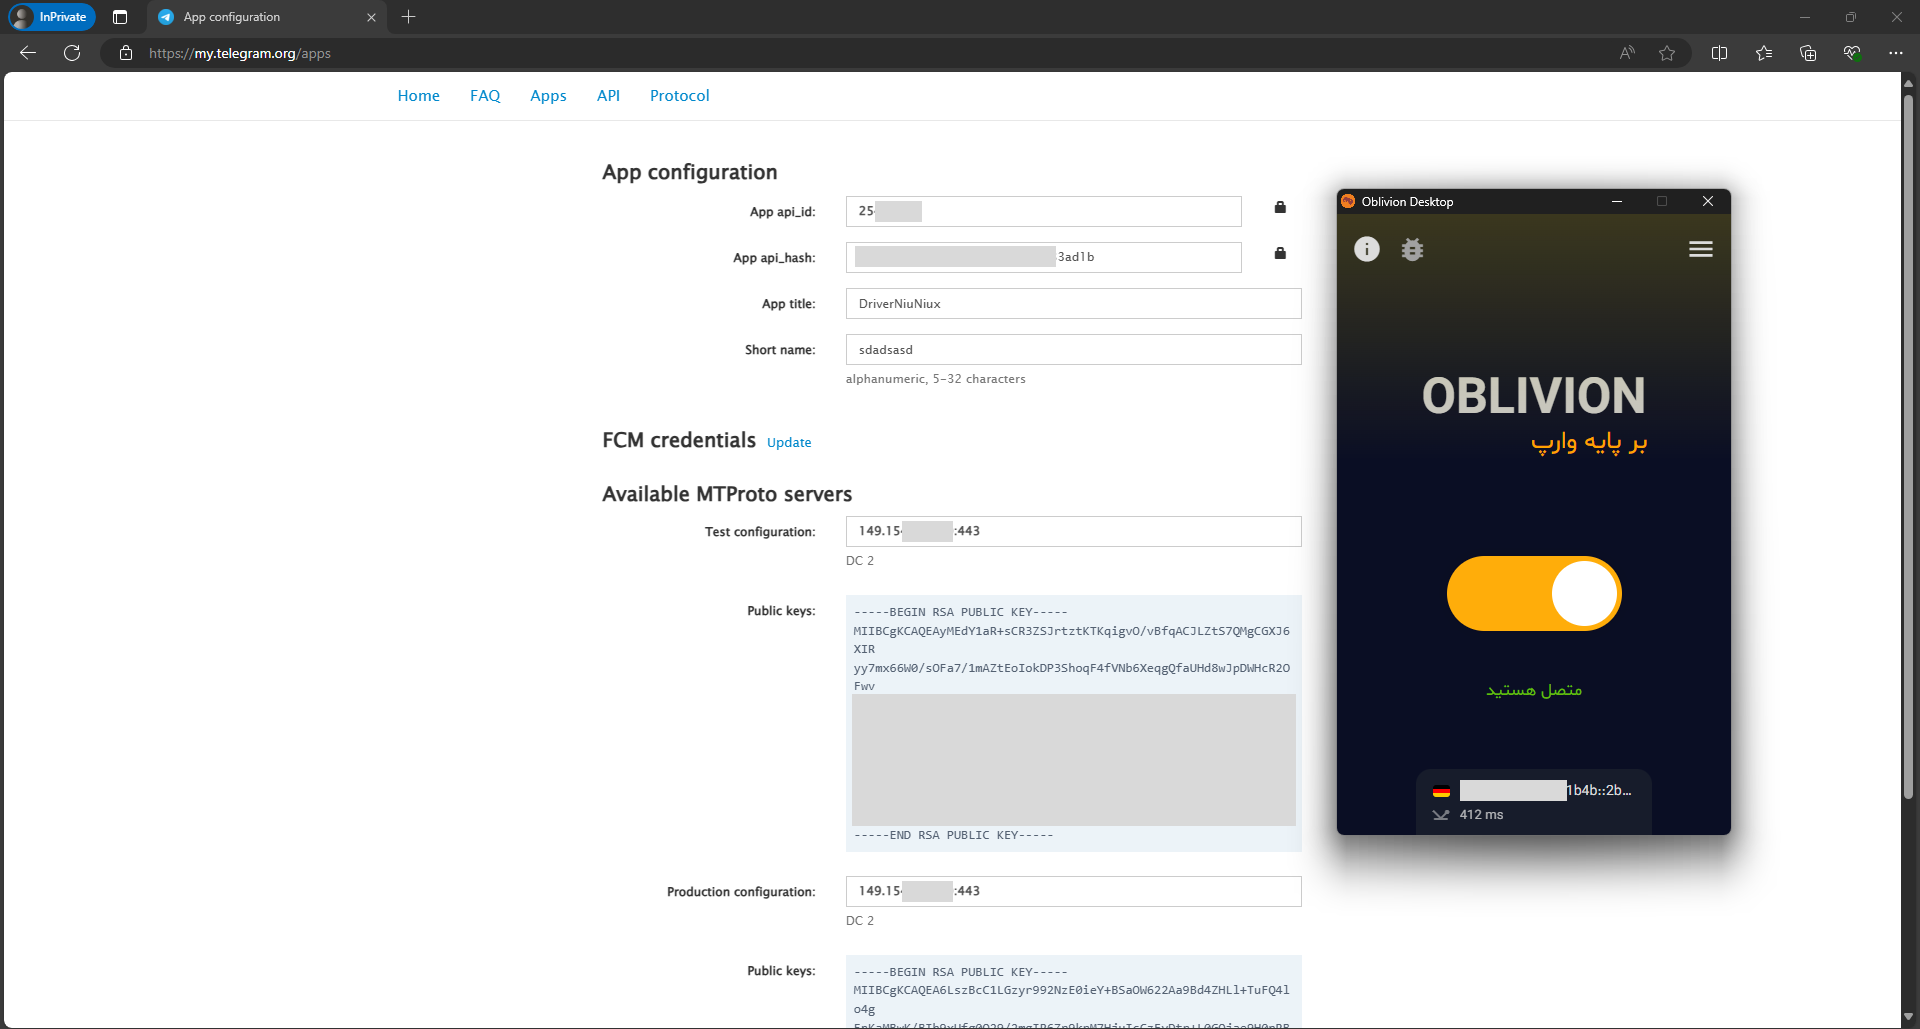Click the green Persian connected status text
This screenshot has width=1920, height=1029.
pyautogui.click(x=1534, y=690)
